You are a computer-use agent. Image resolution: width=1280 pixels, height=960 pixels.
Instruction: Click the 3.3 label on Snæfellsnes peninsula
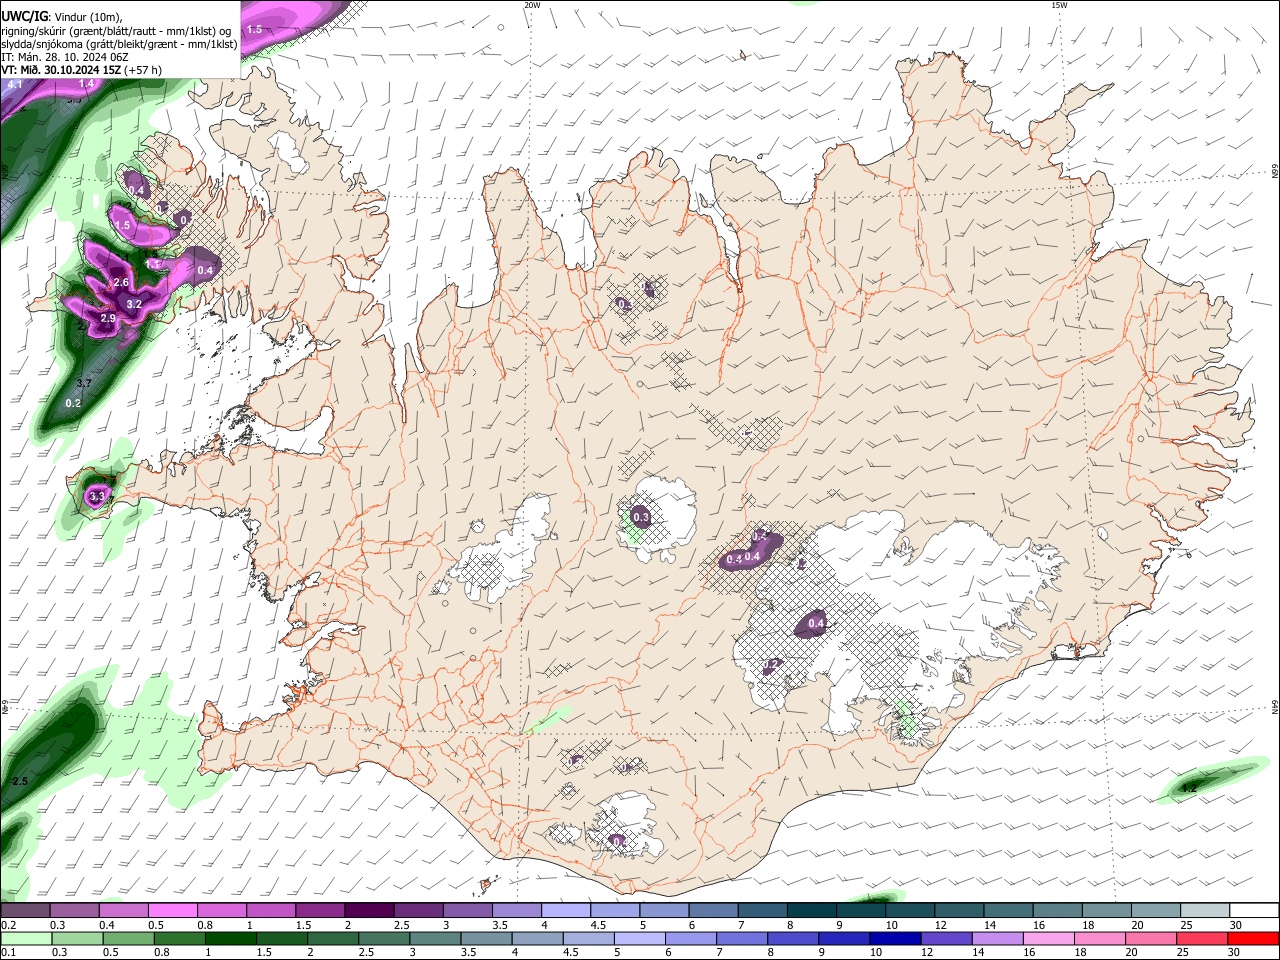(x=97, y=496)
